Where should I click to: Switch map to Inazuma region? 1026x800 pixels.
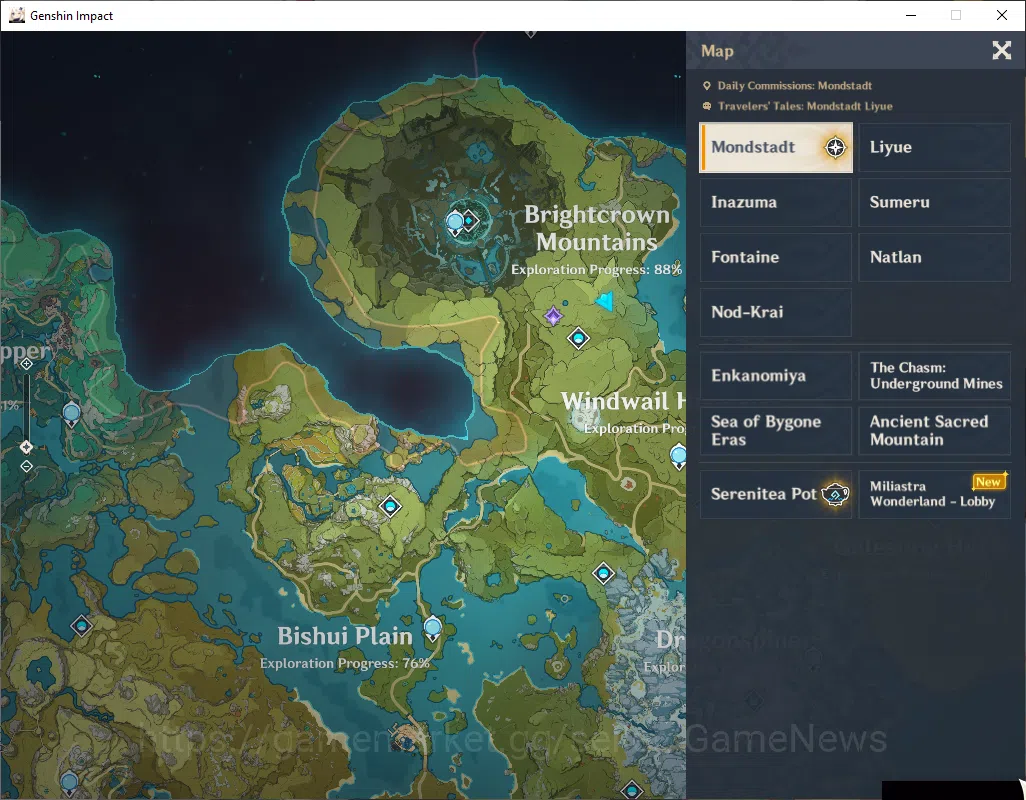click(x=775, y=202)
